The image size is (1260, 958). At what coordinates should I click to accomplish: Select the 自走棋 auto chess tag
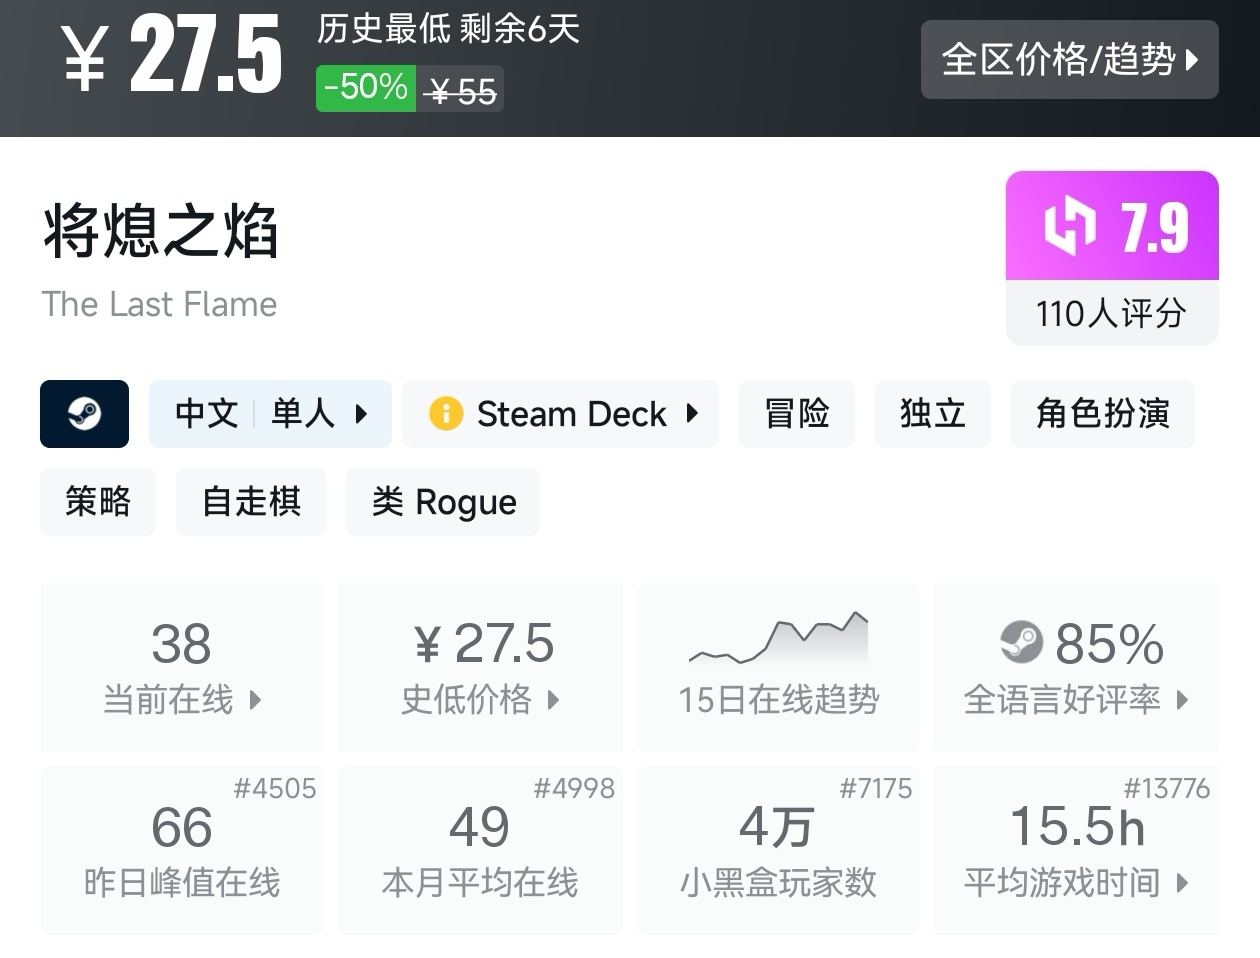click(251, 501)
